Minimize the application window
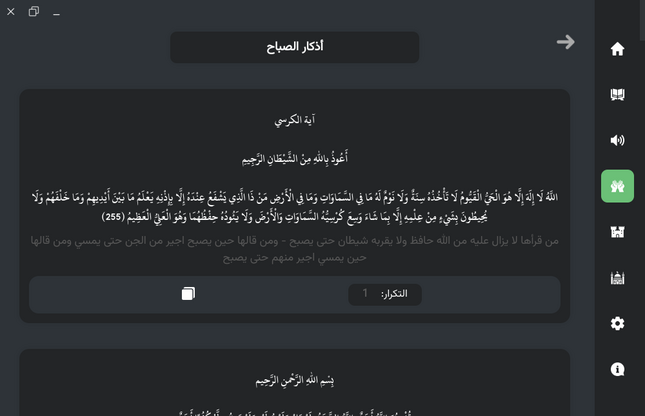This screenshot has height=416, width=645. coord(56,14)
